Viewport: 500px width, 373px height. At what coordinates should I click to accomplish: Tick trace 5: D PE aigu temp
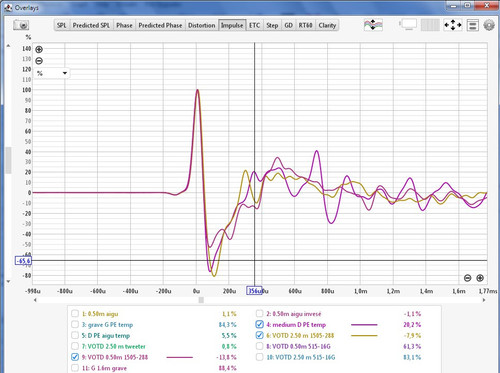[x=75, y=335]
